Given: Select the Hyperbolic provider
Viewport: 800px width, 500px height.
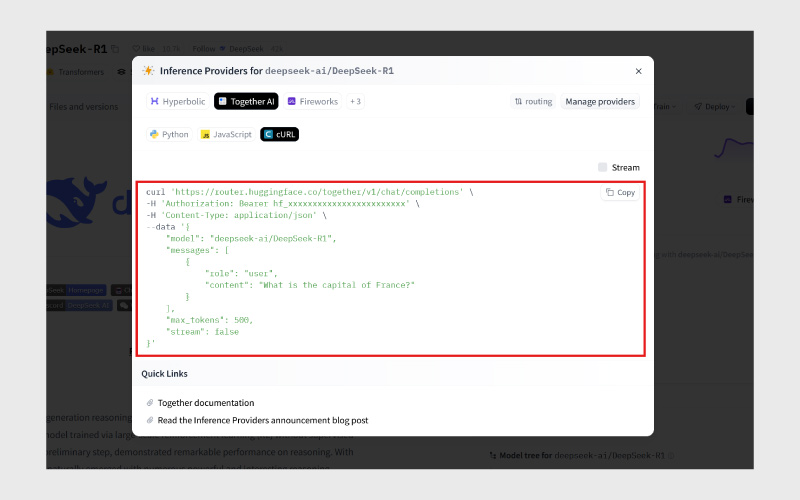Looking at the screenshot, I should (x=176, y=101).
